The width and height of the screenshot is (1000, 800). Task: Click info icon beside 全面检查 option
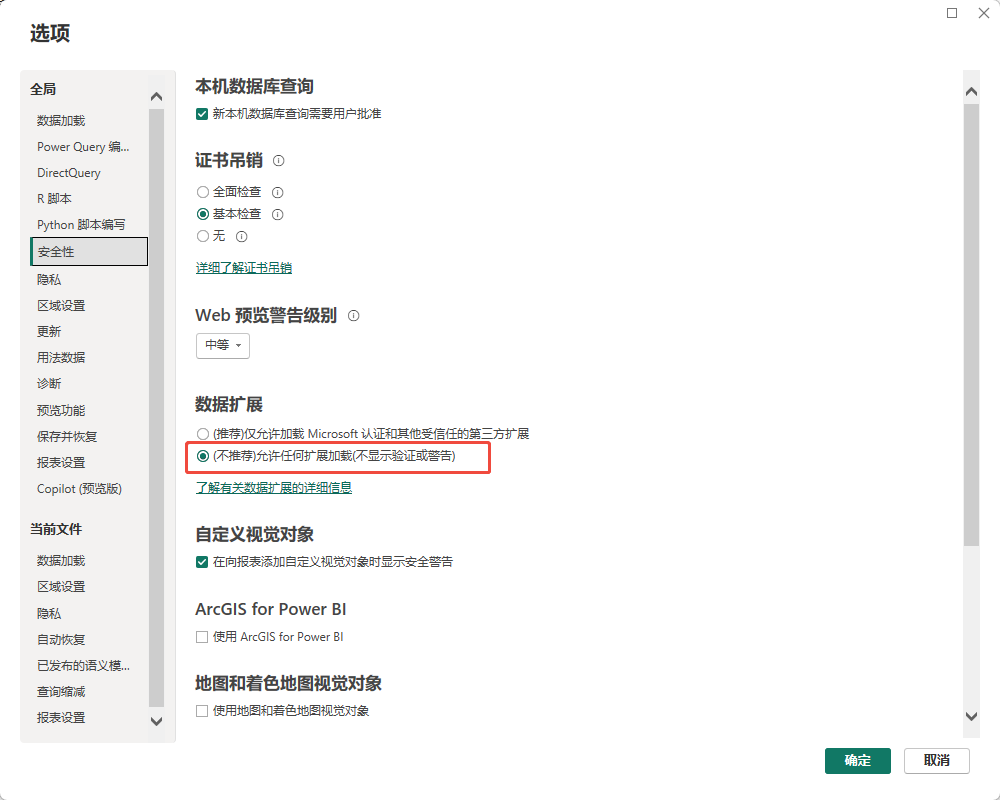pos(278,192)
